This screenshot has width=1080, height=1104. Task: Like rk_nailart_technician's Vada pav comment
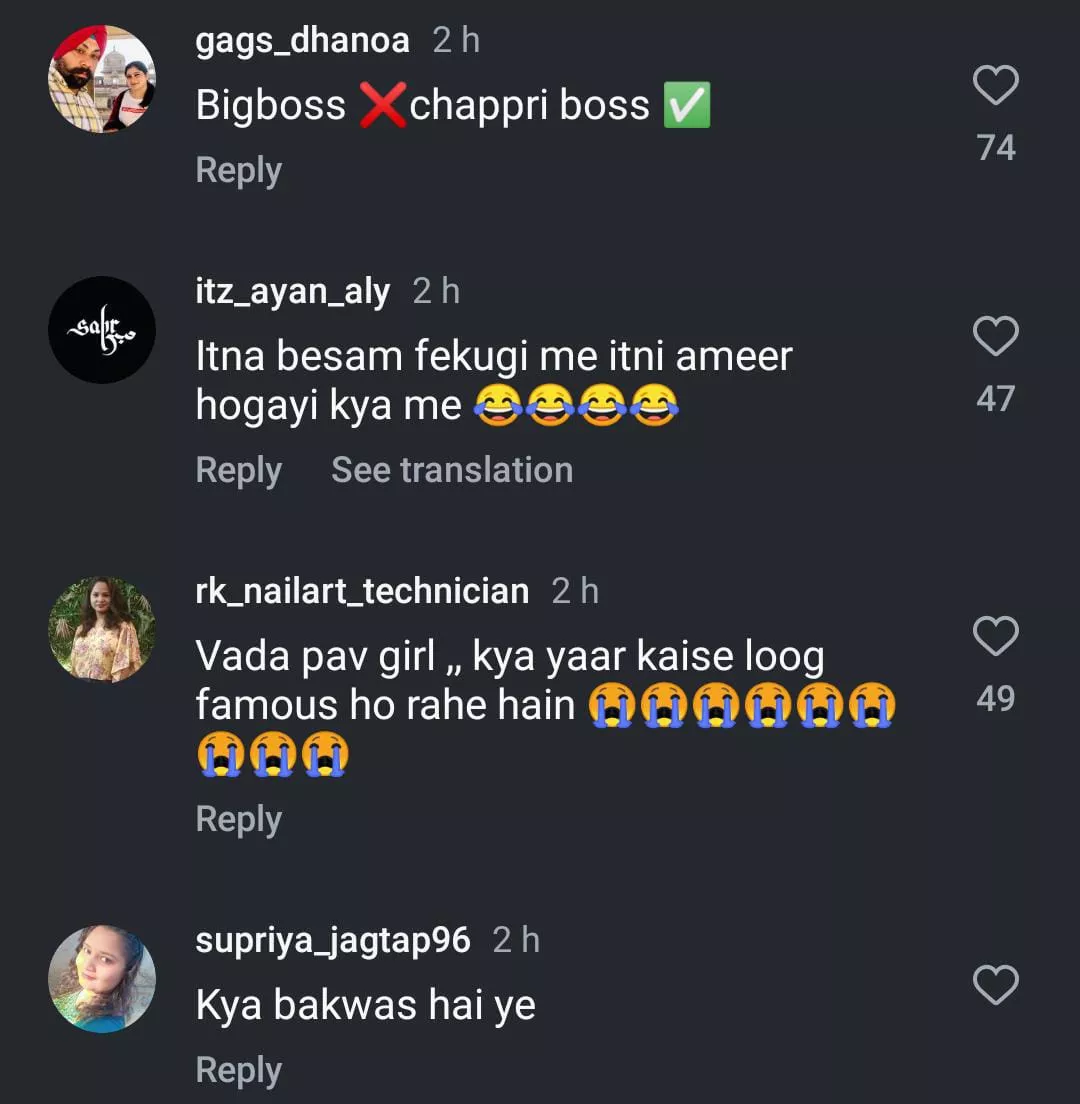tap(996, 636)
